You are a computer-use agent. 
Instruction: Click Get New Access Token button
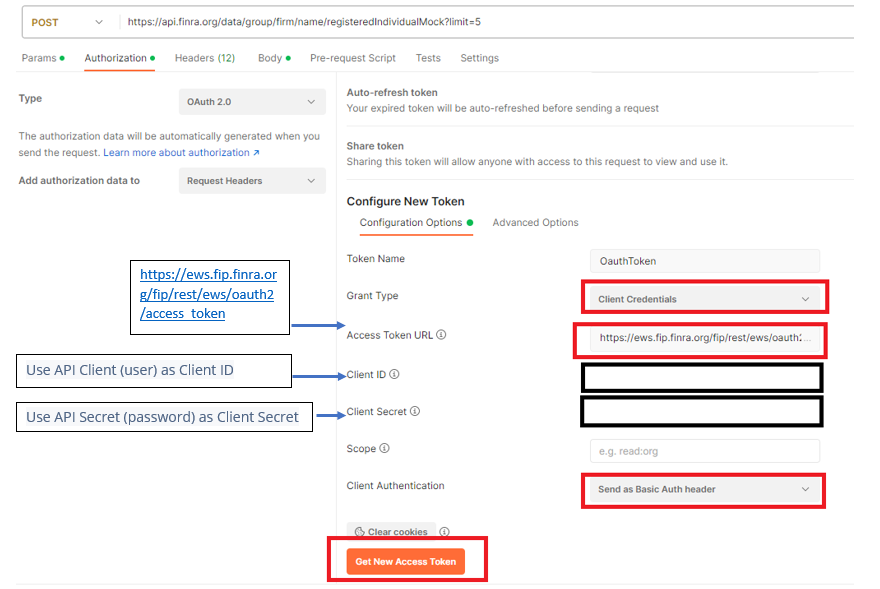click(406, 561)
